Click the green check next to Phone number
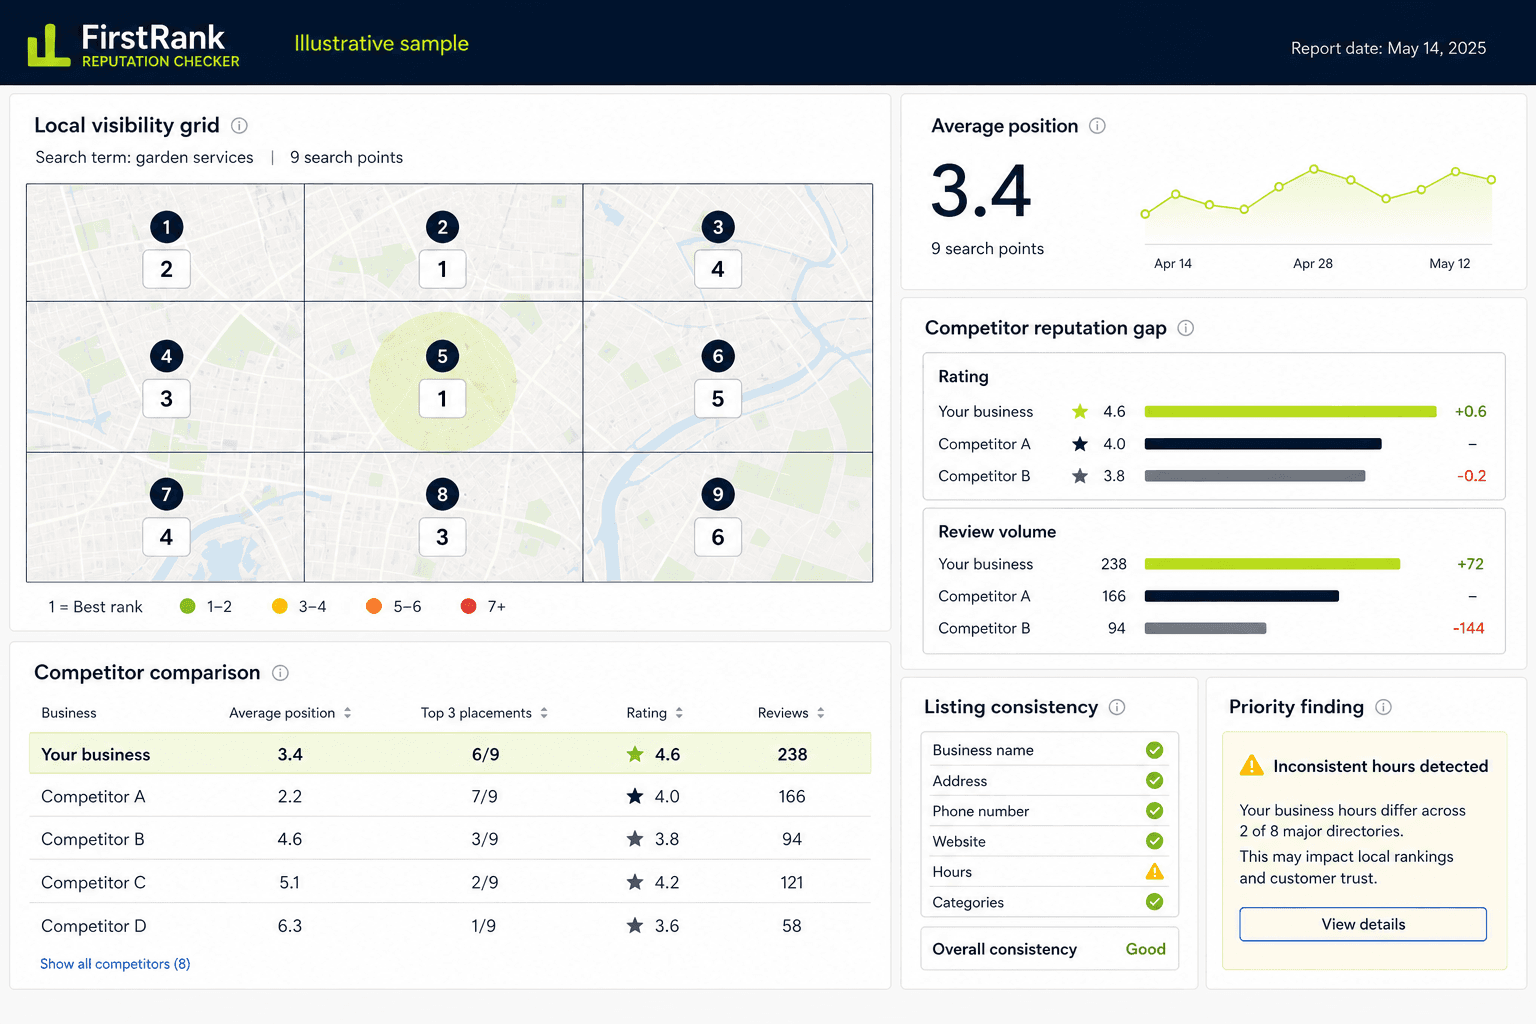Image resolution: width=1536 pixels, height=1024 pixels. click(1154, 810)
